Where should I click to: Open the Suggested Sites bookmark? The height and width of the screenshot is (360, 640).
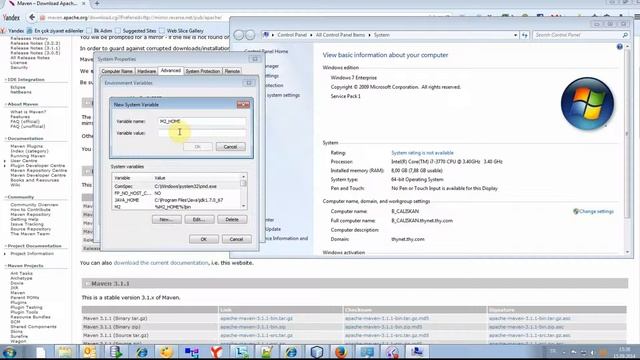(136, 31)
